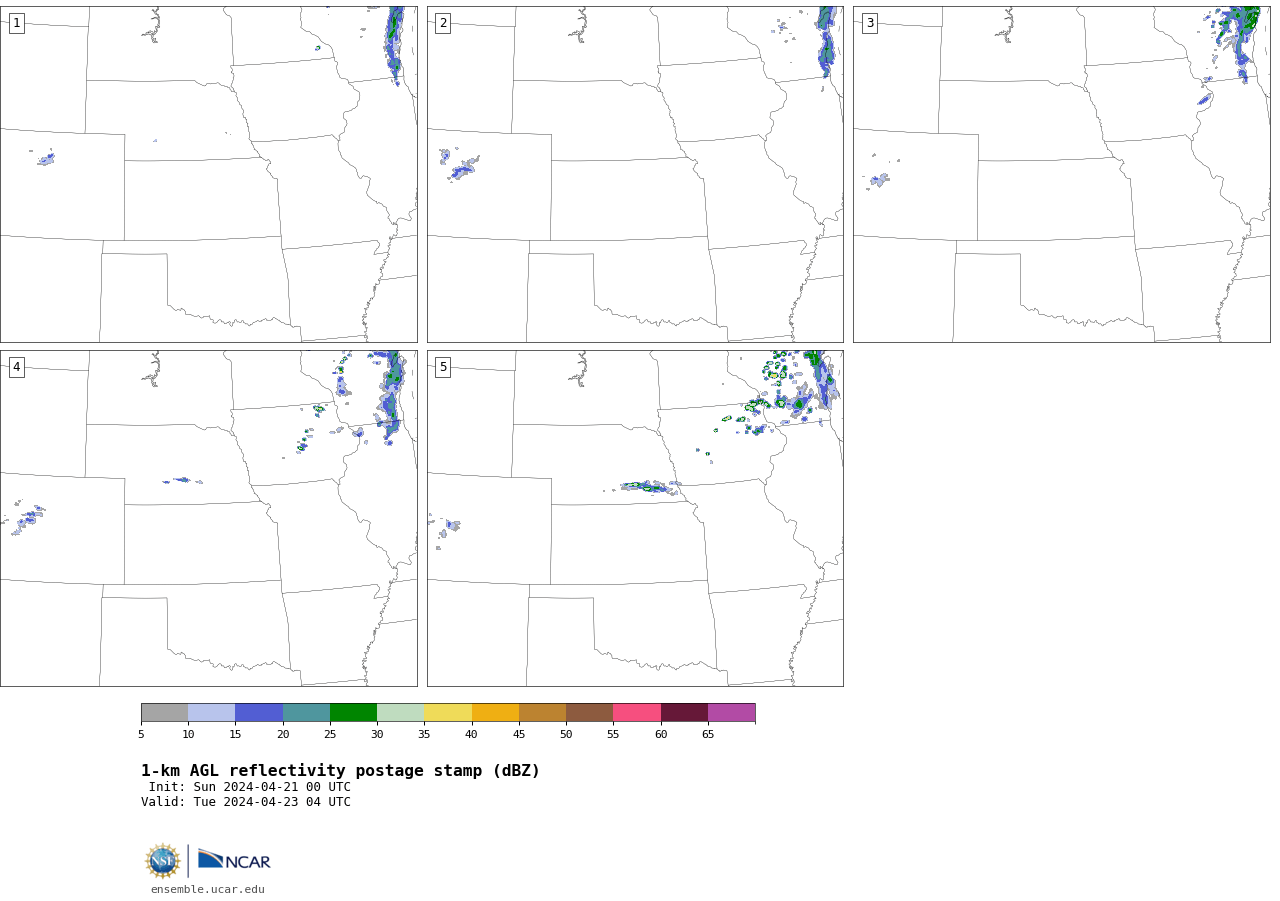Click the colorbar tick label 65

tap(708, 735)
